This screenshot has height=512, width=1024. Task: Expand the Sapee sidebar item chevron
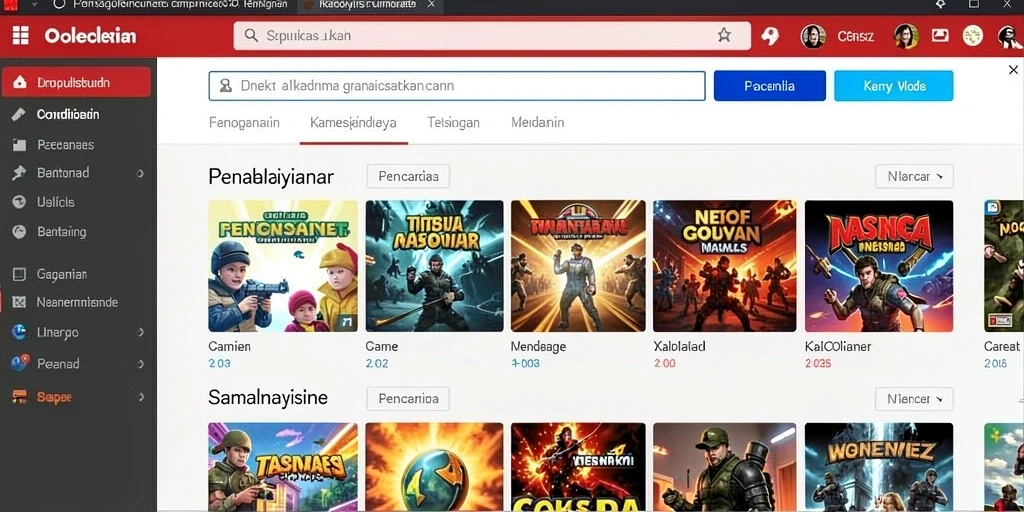[x=140, y=396]
